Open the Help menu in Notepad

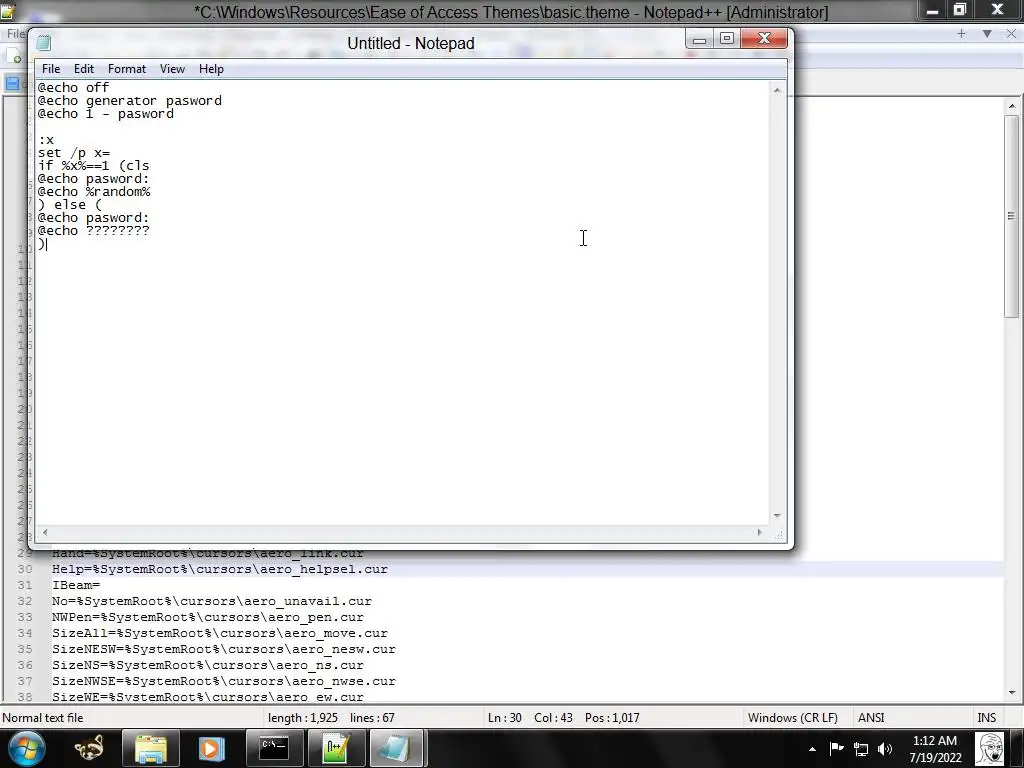click(x=211, y=69)
